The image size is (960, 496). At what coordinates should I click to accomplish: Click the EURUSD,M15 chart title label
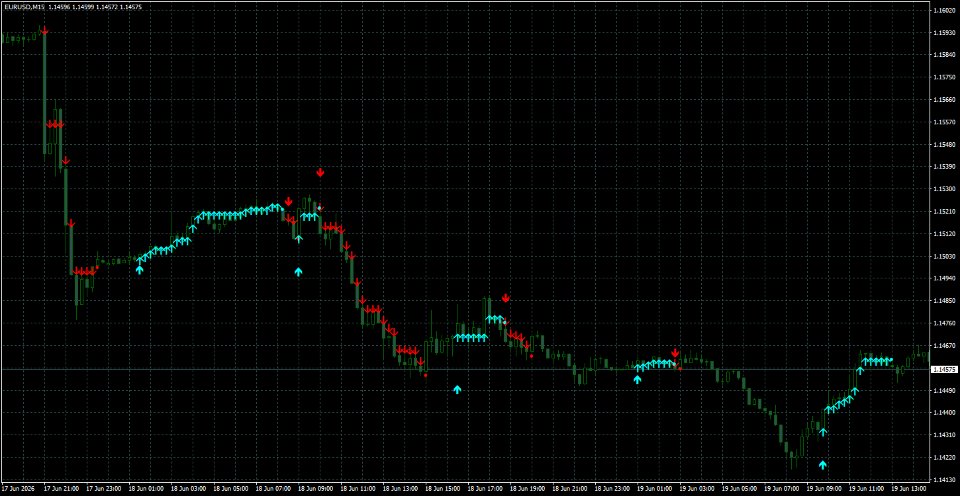[24, 6]
